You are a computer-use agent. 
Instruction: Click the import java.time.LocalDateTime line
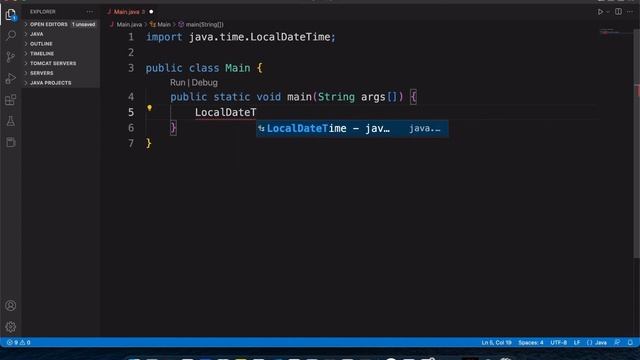coord(240,37)
